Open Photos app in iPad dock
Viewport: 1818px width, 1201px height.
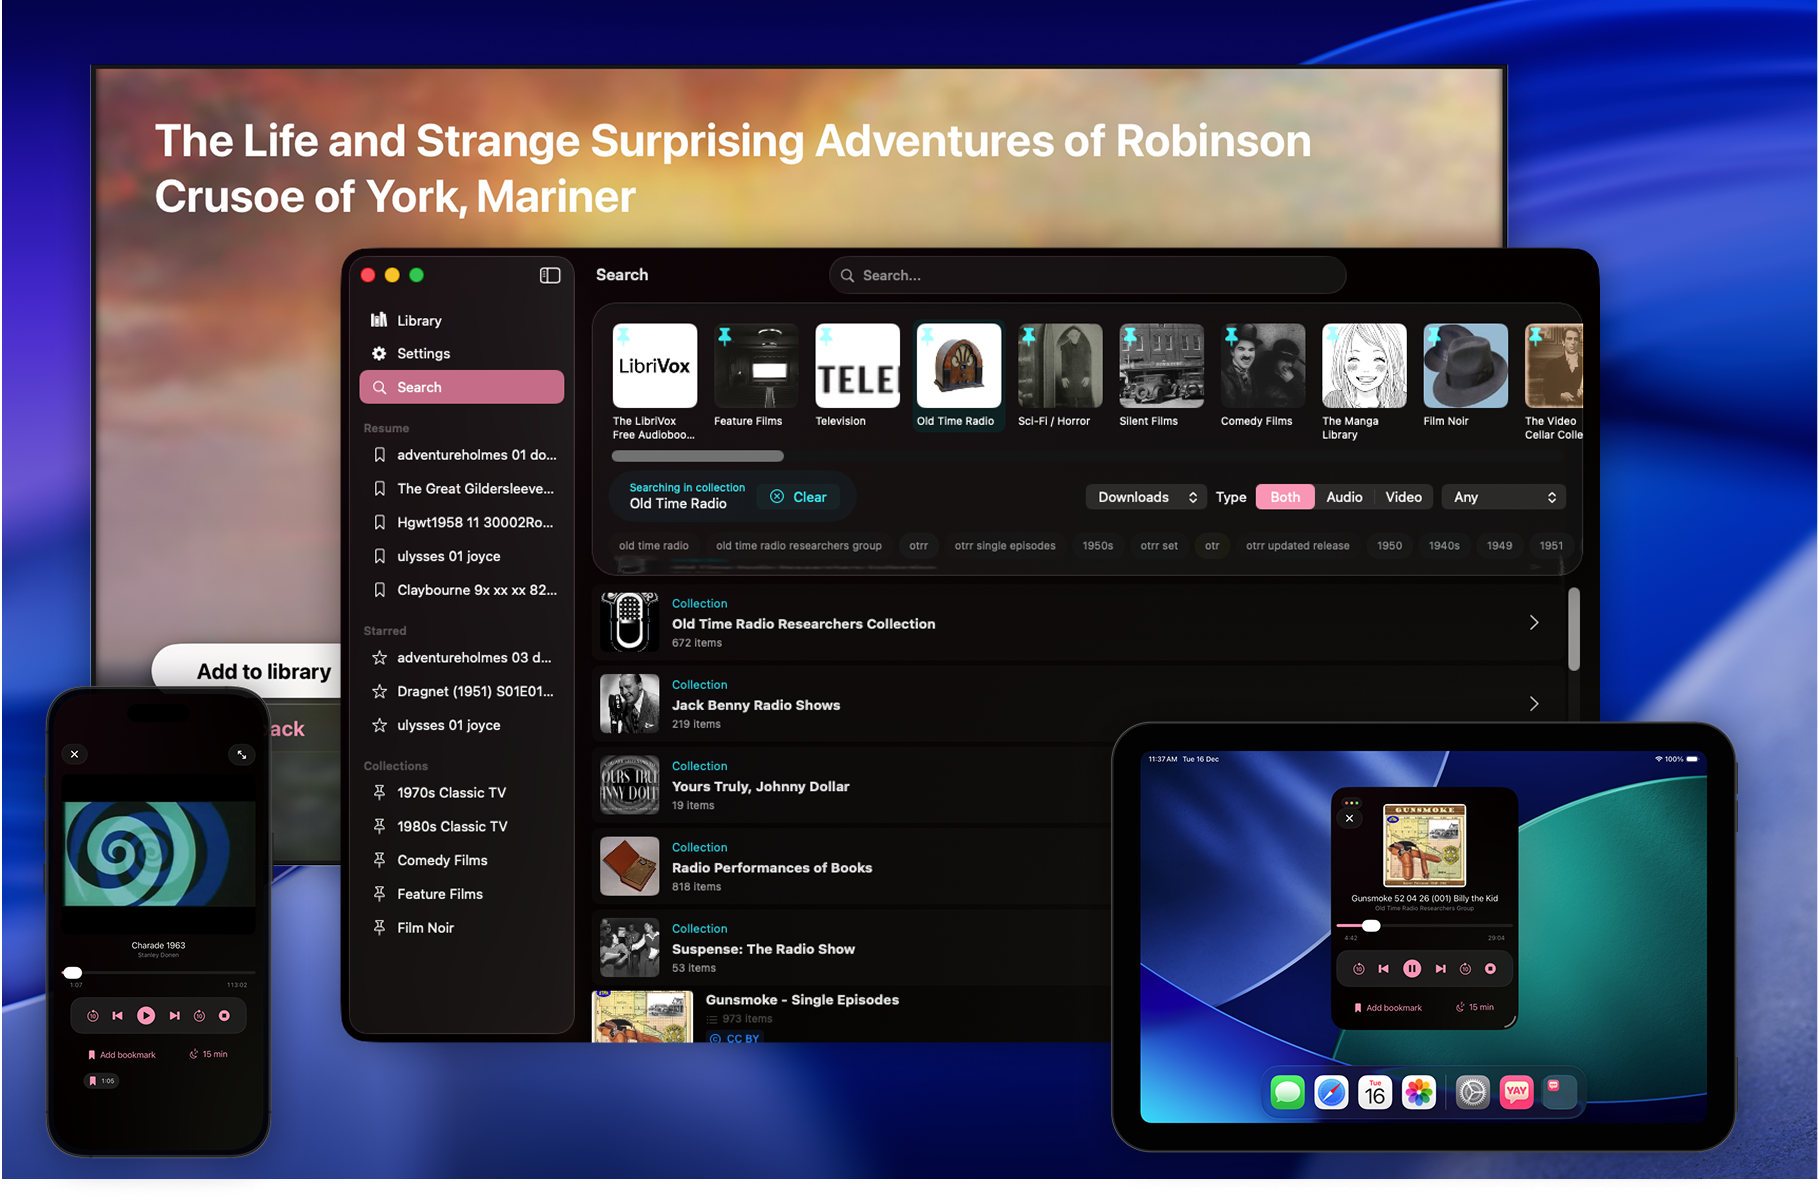tap(1418, 1092)
